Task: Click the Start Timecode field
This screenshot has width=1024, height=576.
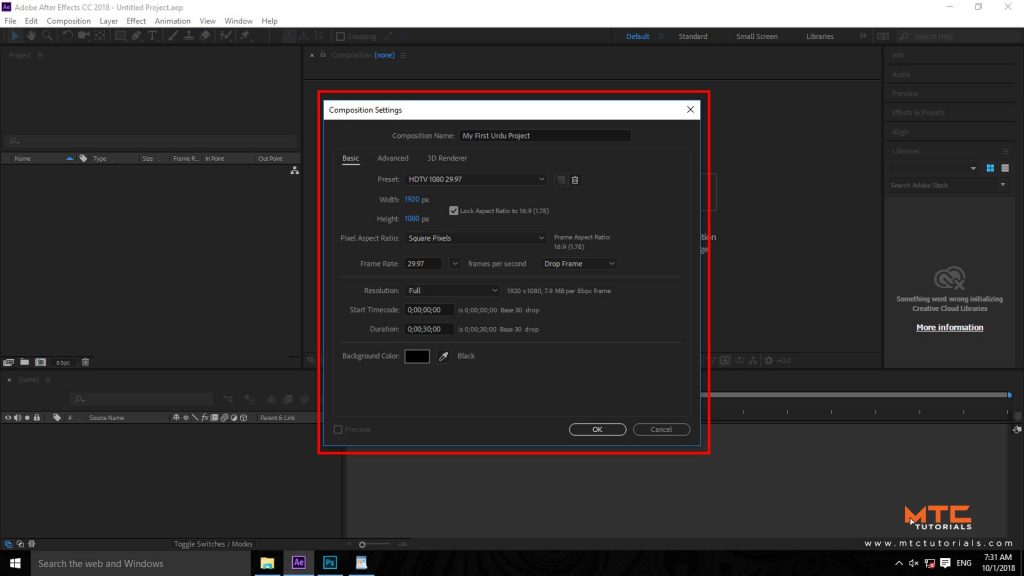Action: pyautogui.click(x=428, y=310)
